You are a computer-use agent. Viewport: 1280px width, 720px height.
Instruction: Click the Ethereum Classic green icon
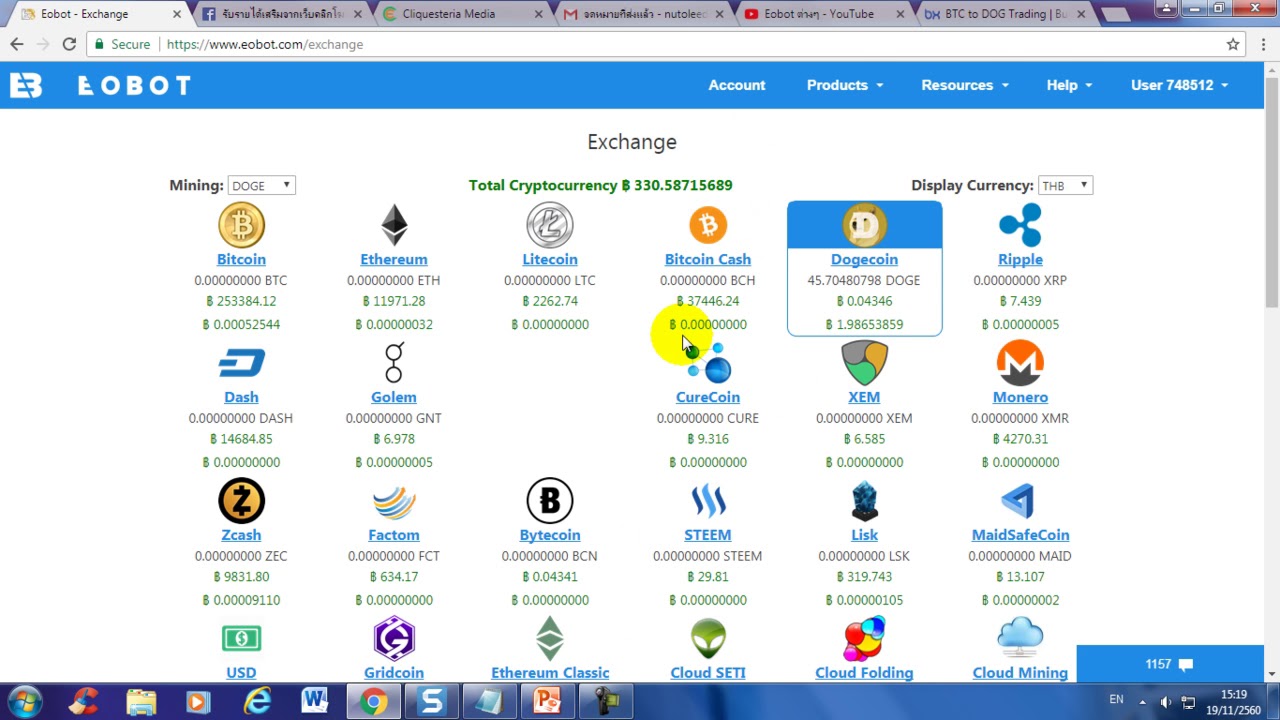550,639
